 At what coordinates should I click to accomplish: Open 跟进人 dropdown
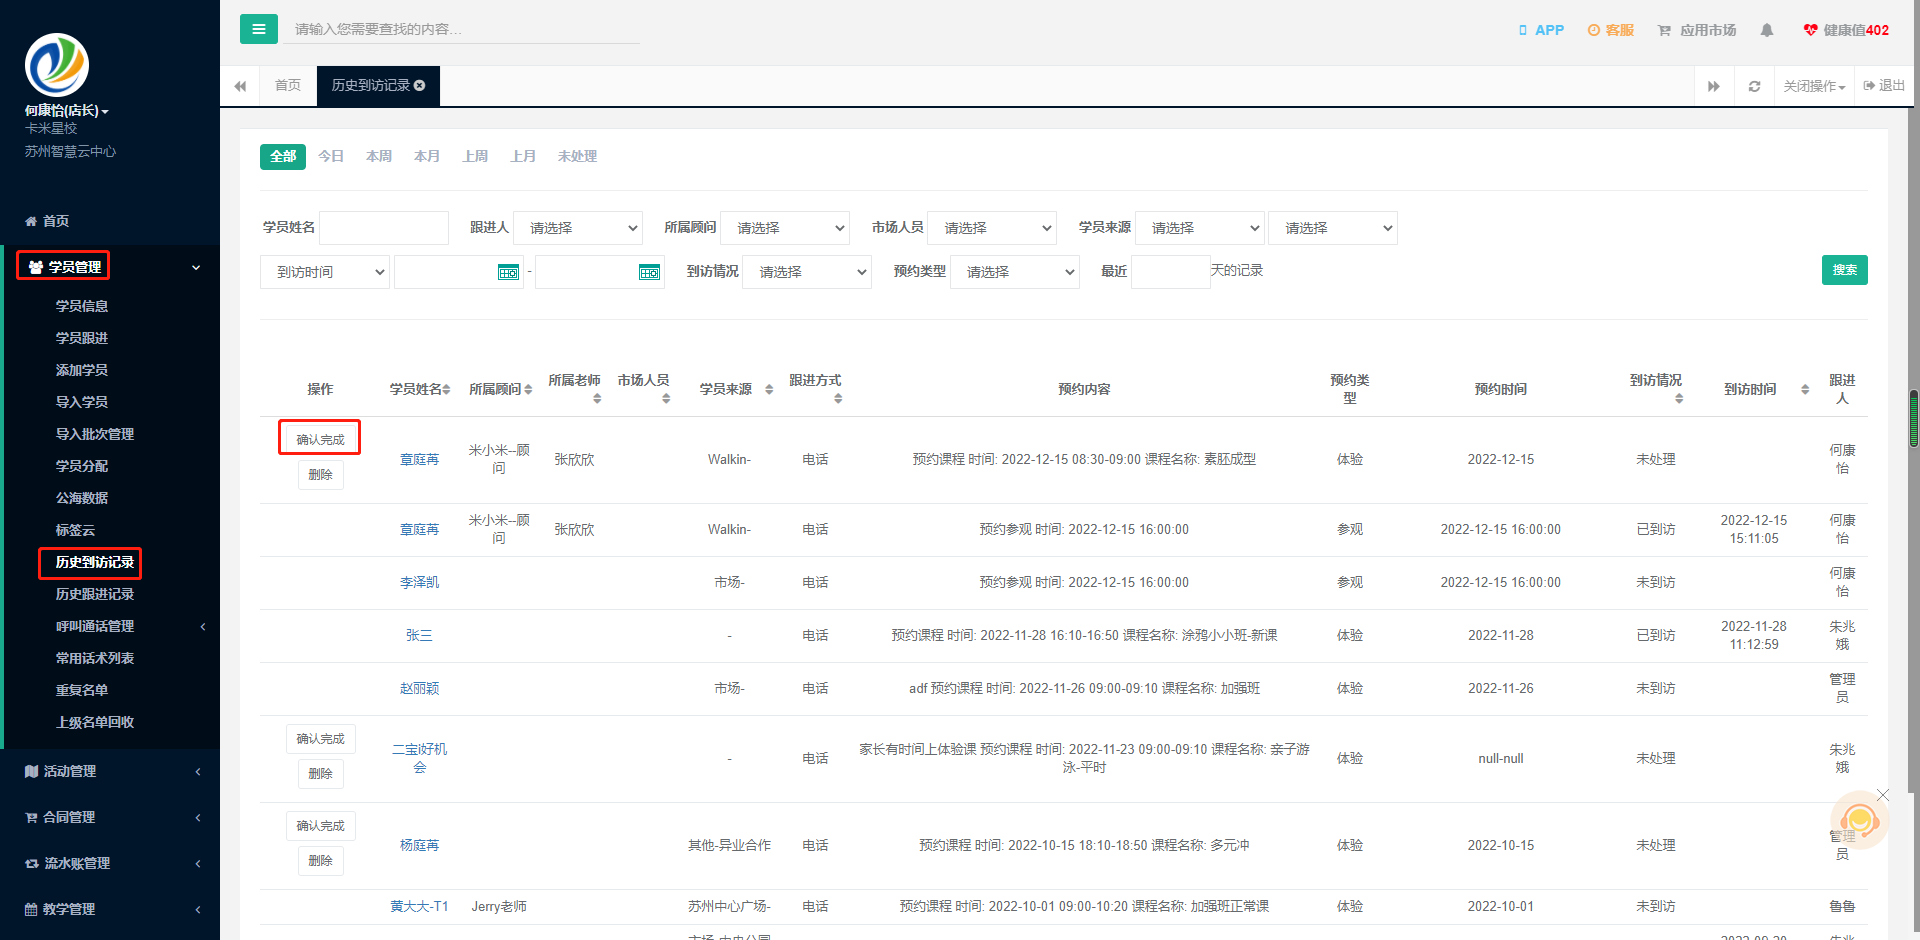tap(578, 228)
